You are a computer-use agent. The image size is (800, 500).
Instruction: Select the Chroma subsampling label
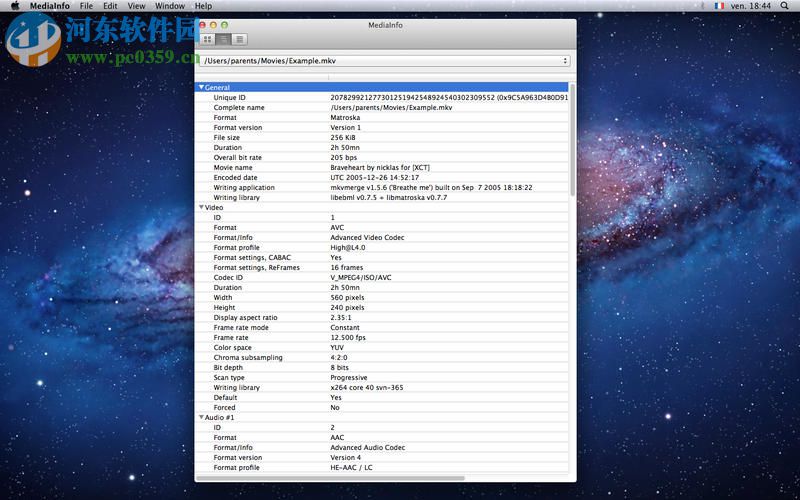pyautogui.click(x=248, y=358)
